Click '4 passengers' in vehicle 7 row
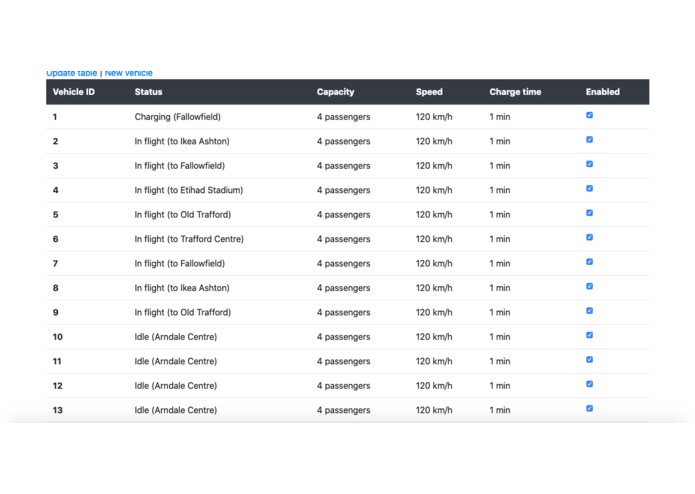 (x=344, y=264)
